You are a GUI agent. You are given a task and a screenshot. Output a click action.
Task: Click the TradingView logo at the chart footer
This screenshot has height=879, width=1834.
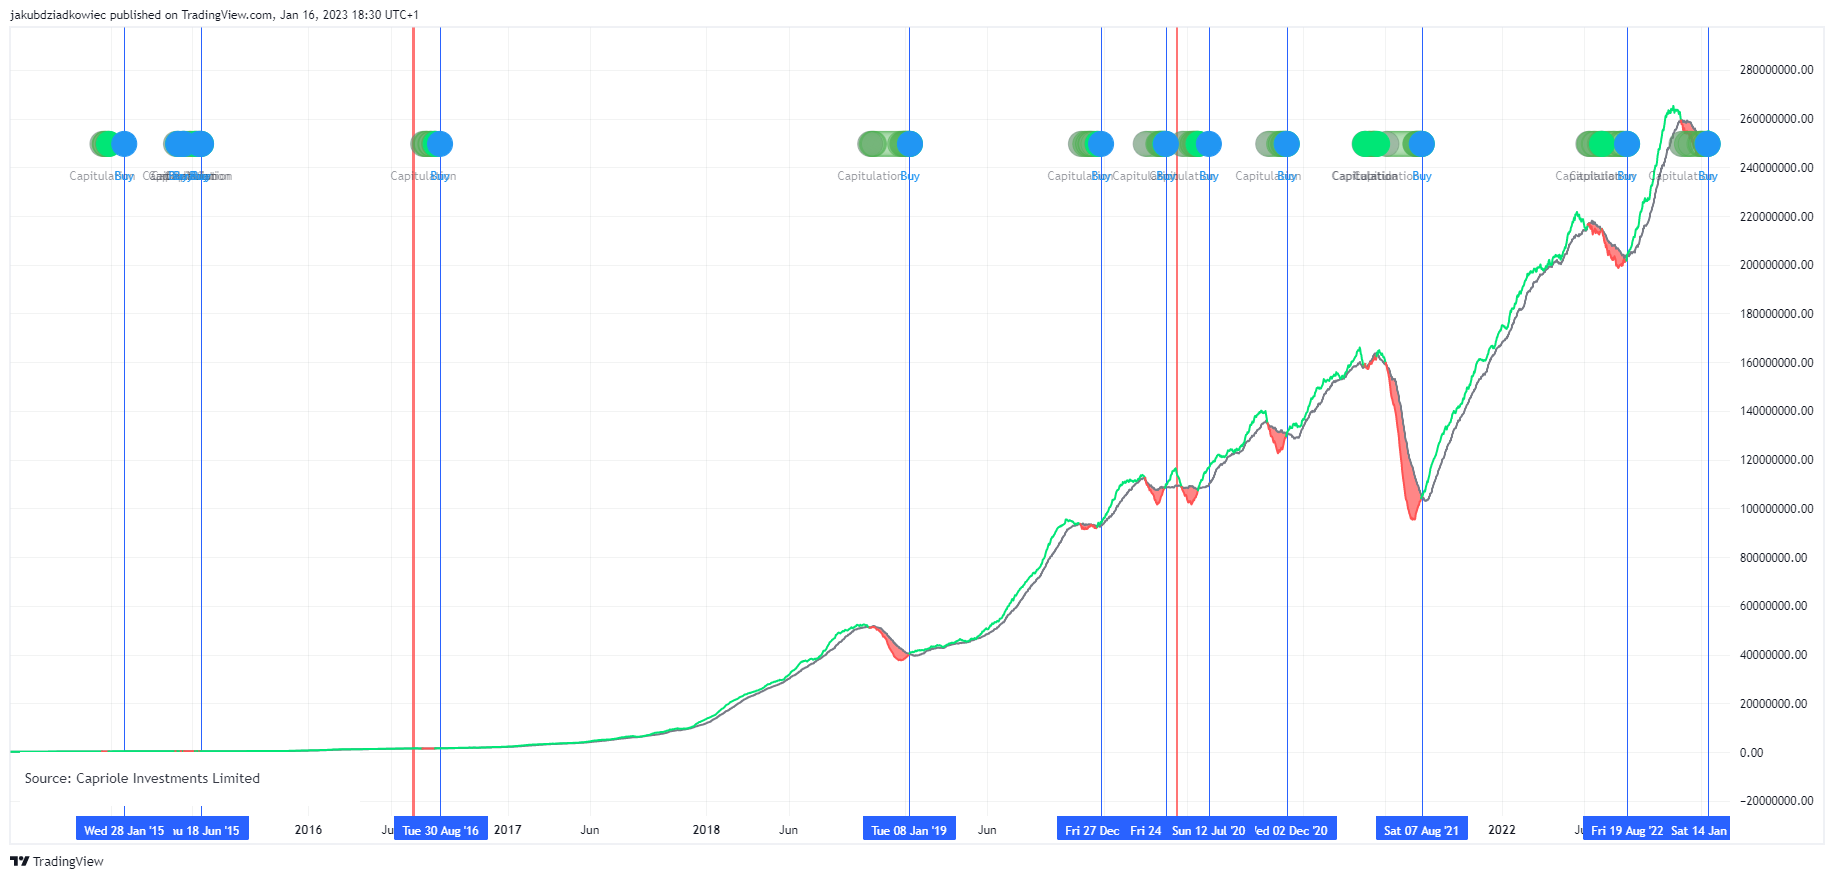click(57, 861)
